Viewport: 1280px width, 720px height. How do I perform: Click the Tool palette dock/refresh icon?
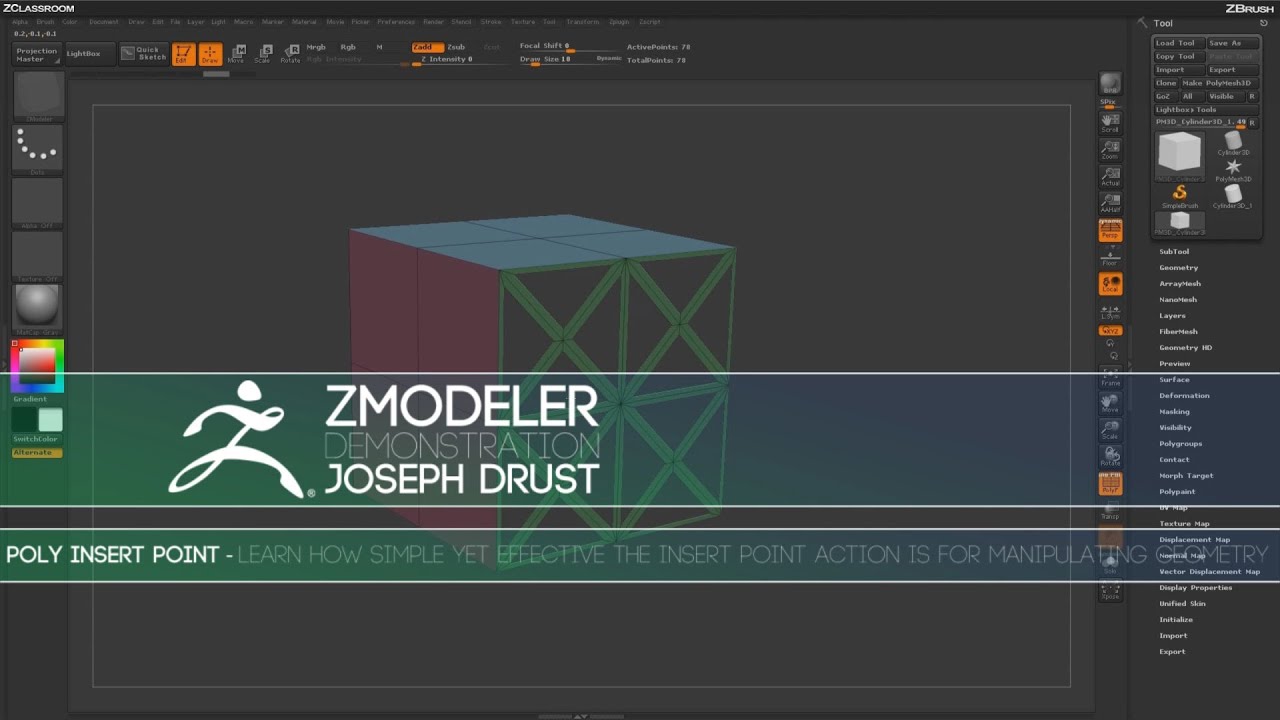click(x=1264, y=23)
